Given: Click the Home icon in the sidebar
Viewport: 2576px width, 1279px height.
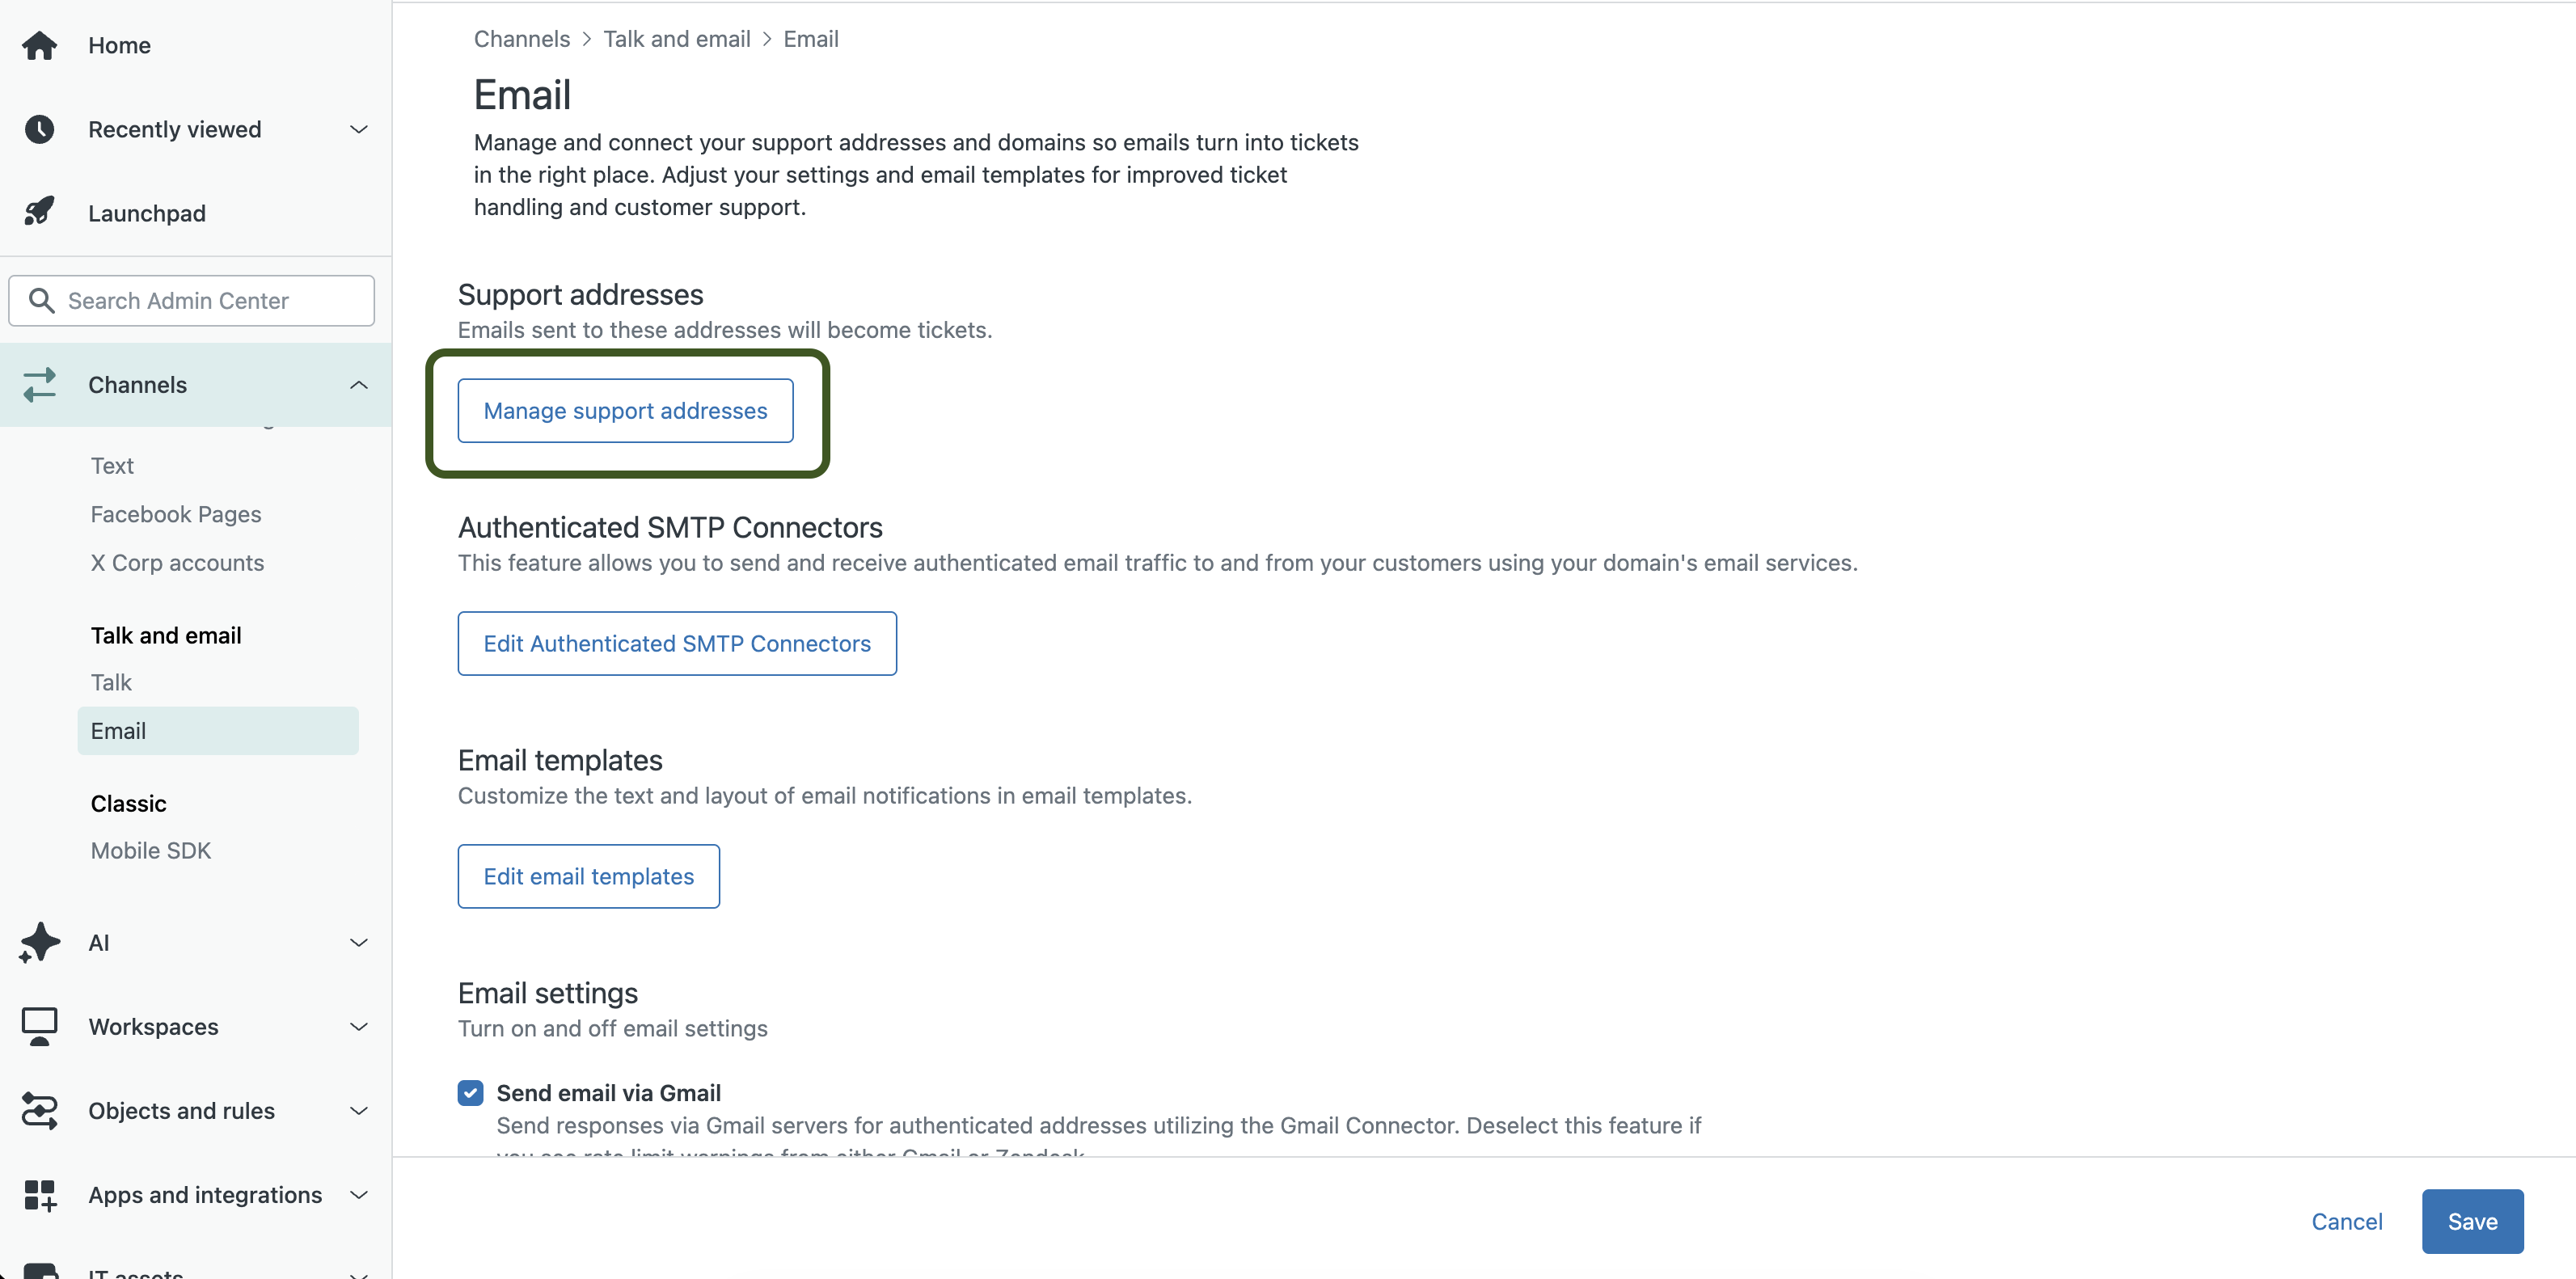Looking at the screenshot, I should pyautogui.click(x=39, y=45).
